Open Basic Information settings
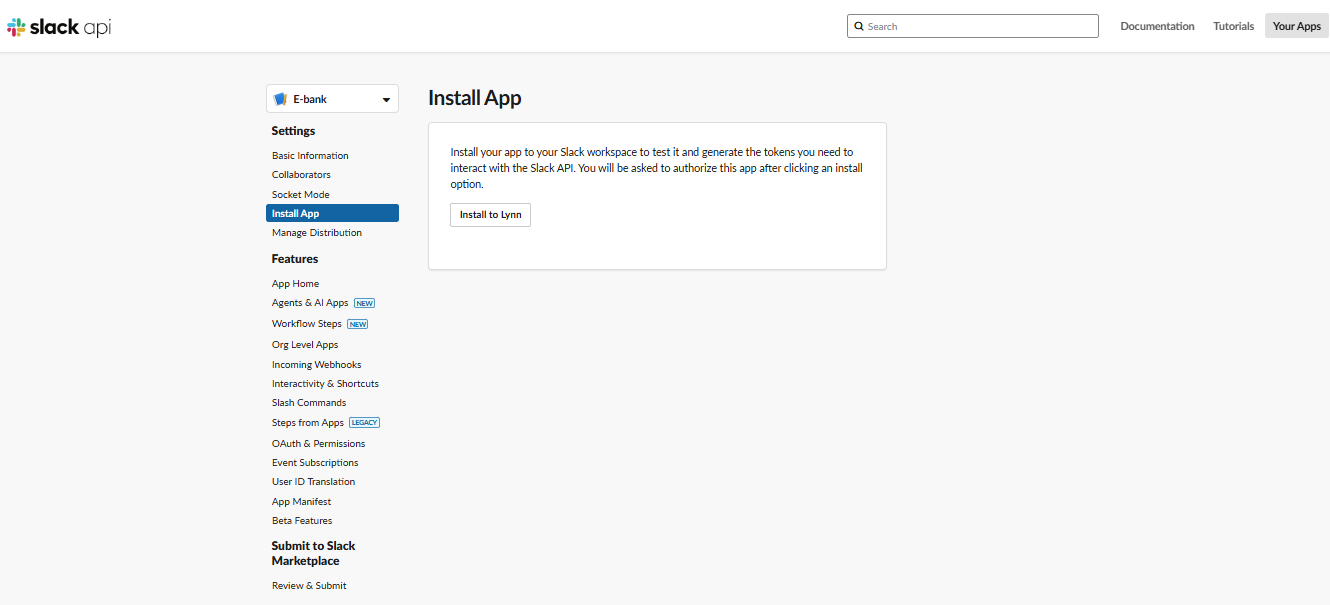This screenshot has width=1330, height=605. pyautogui.click(x=310, y=155)
